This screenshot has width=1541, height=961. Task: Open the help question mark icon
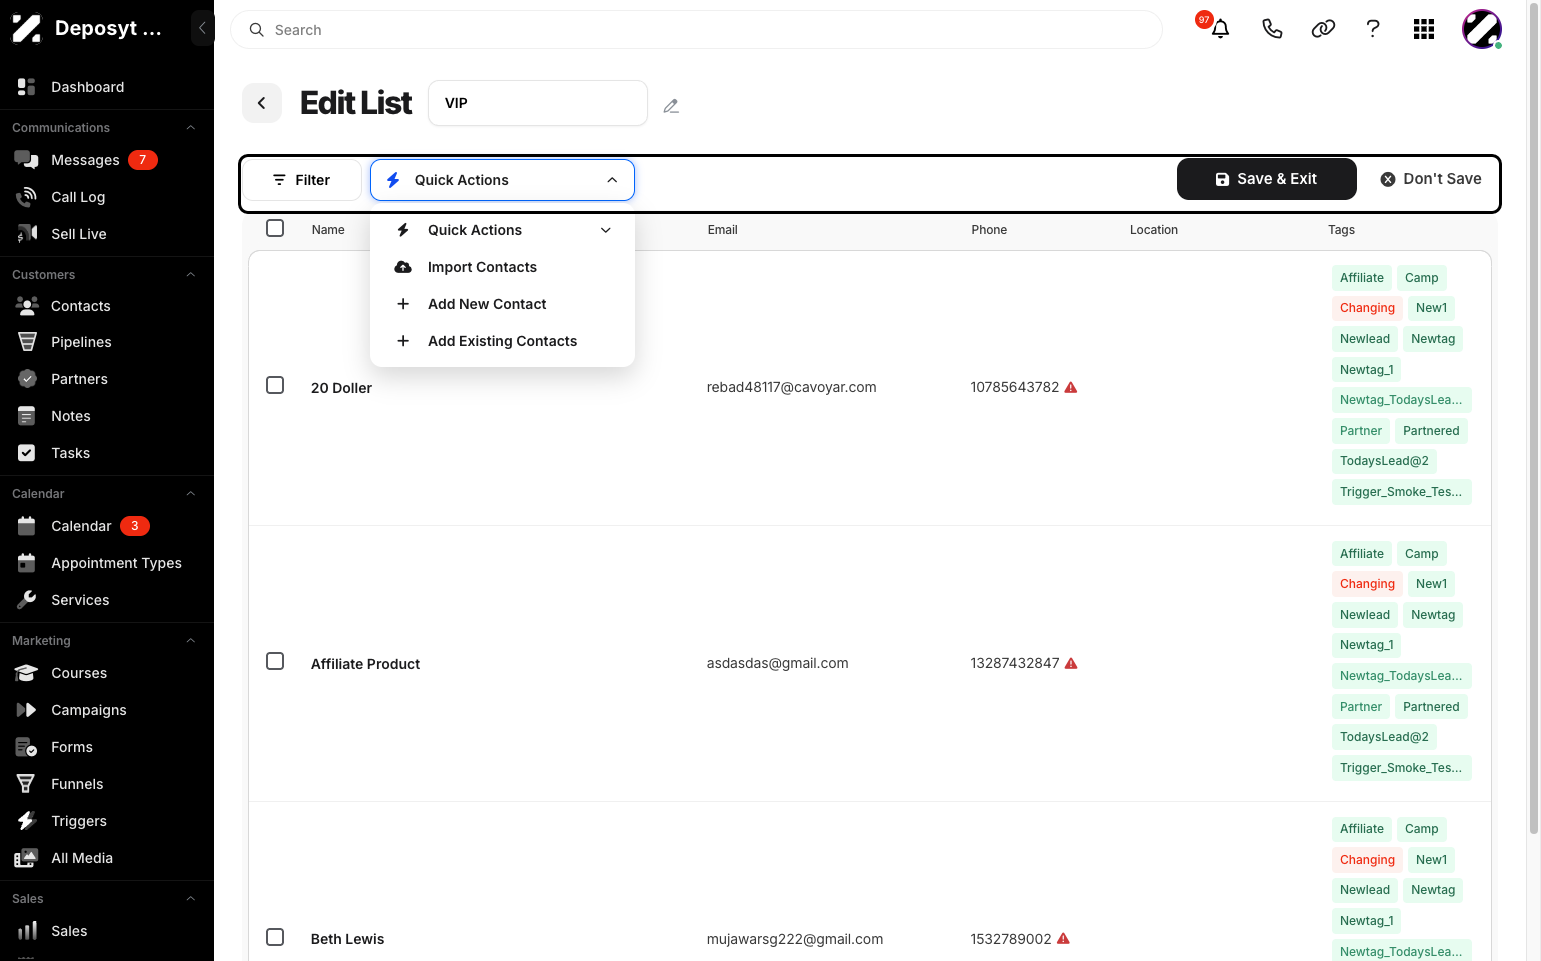(x=1373, y=29)
